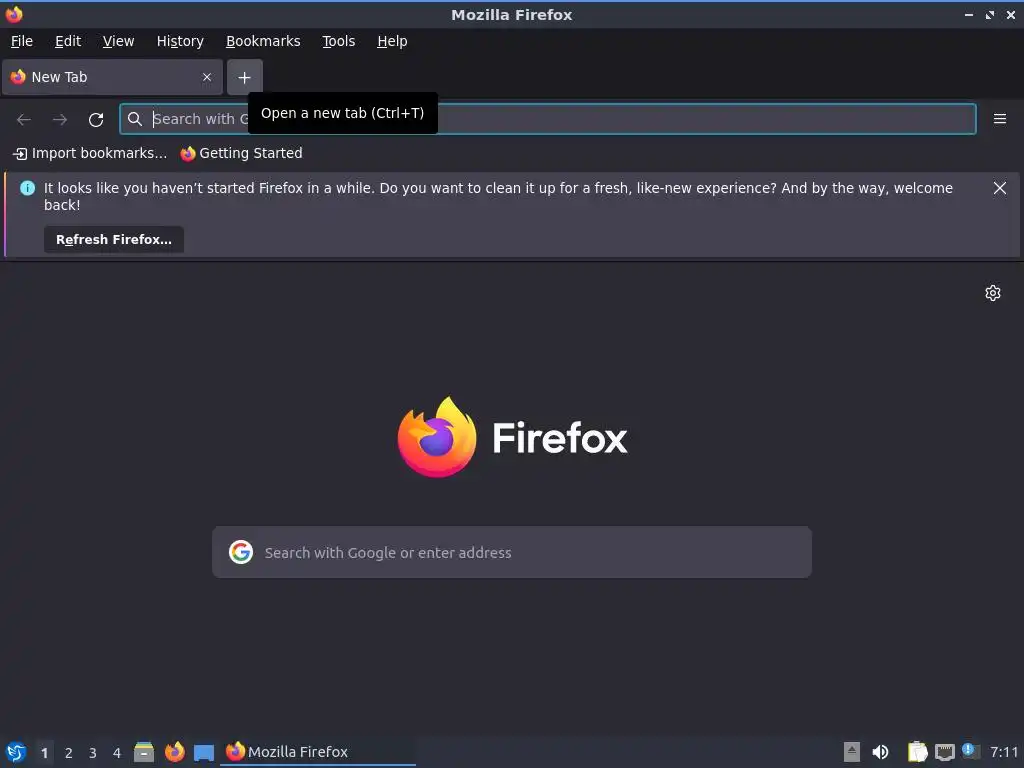This screenshot has height=768, width=1024.
Task: Open the removable media eject tray icon
Action: (852, 752)
